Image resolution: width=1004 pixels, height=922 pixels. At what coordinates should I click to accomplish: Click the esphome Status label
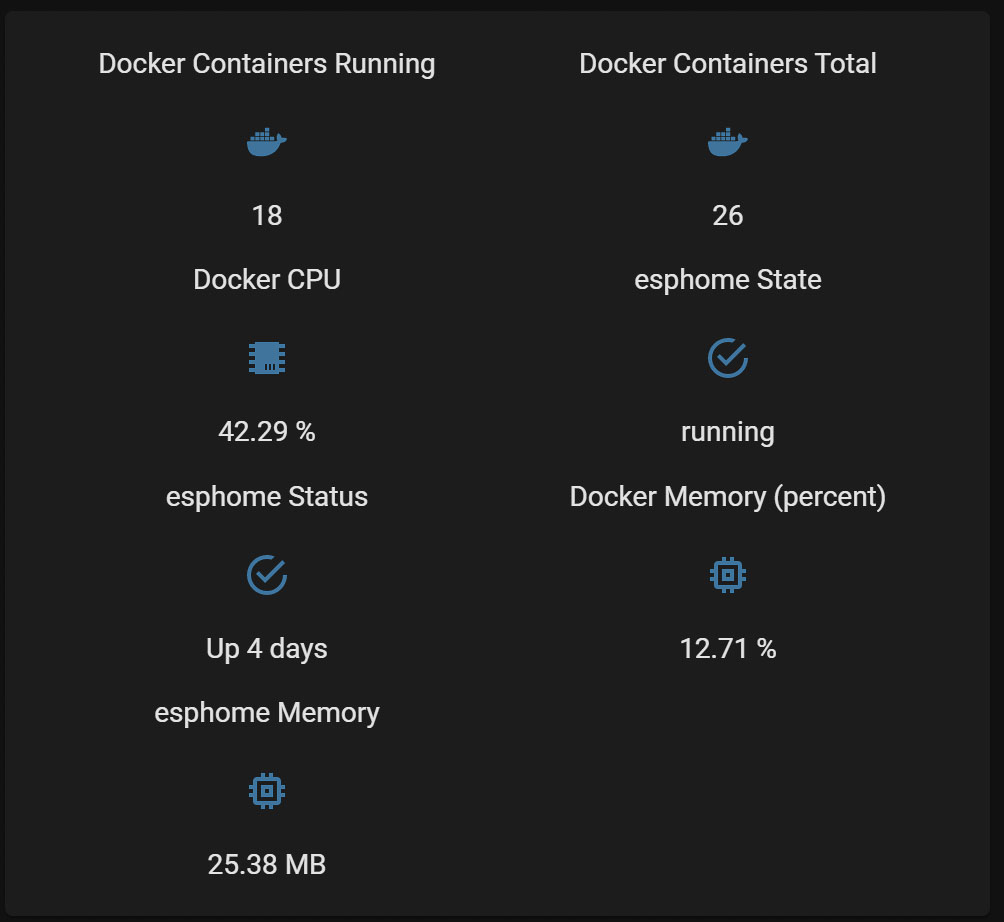point(267,497)
